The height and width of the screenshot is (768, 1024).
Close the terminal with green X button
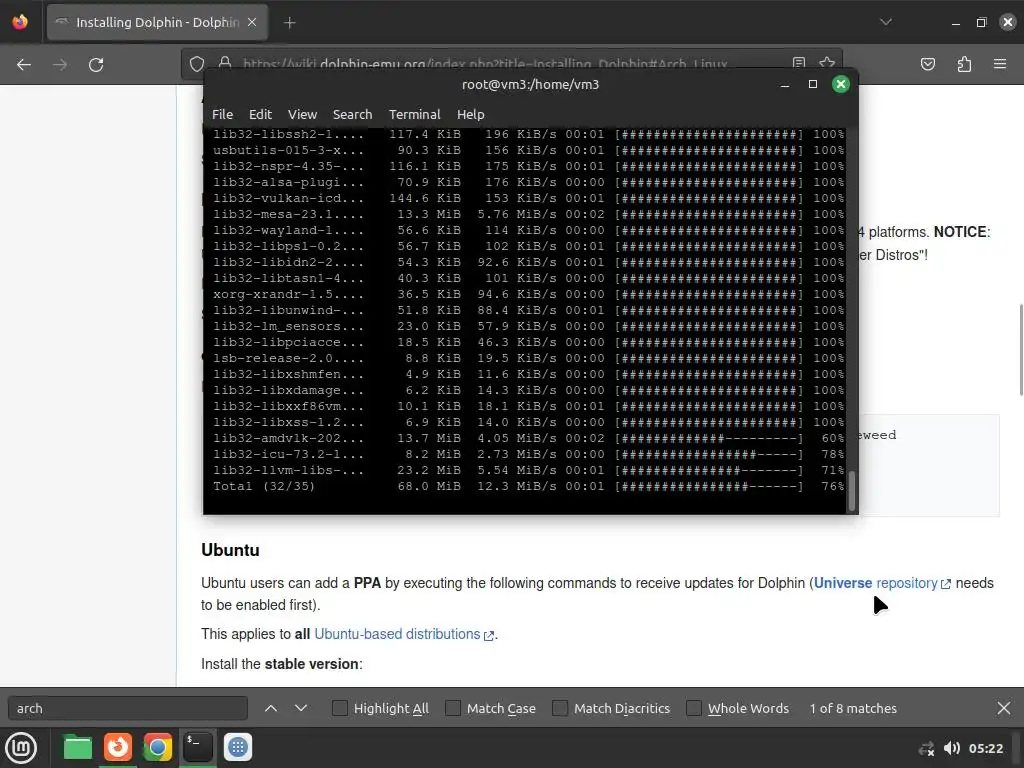[x=840, y=84]
